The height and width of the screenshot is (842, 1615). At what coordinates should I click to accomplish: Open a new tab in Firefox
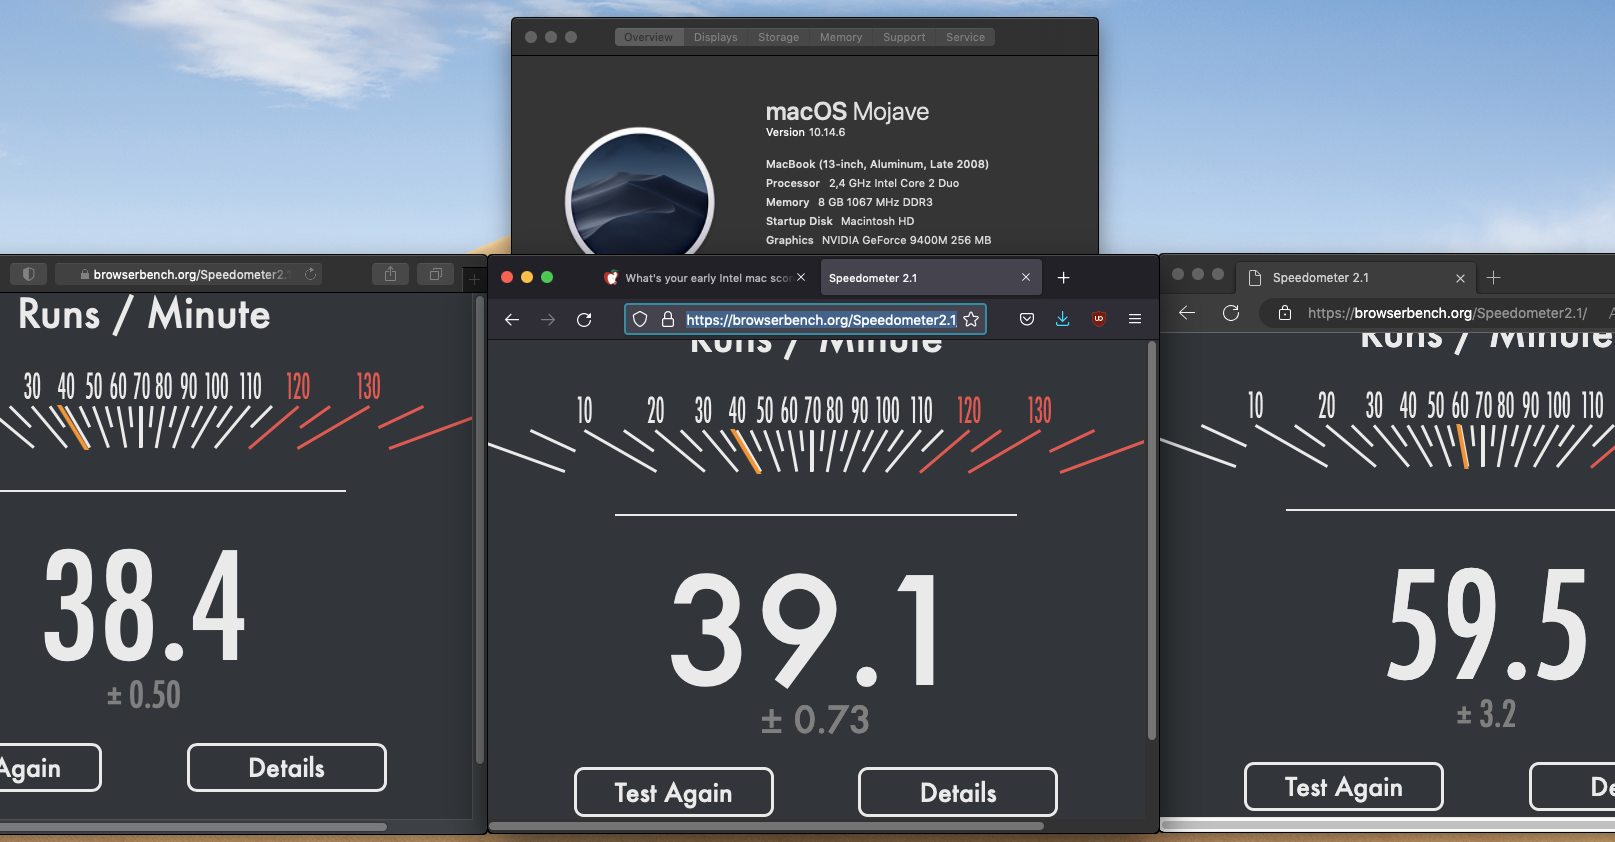1064,277
